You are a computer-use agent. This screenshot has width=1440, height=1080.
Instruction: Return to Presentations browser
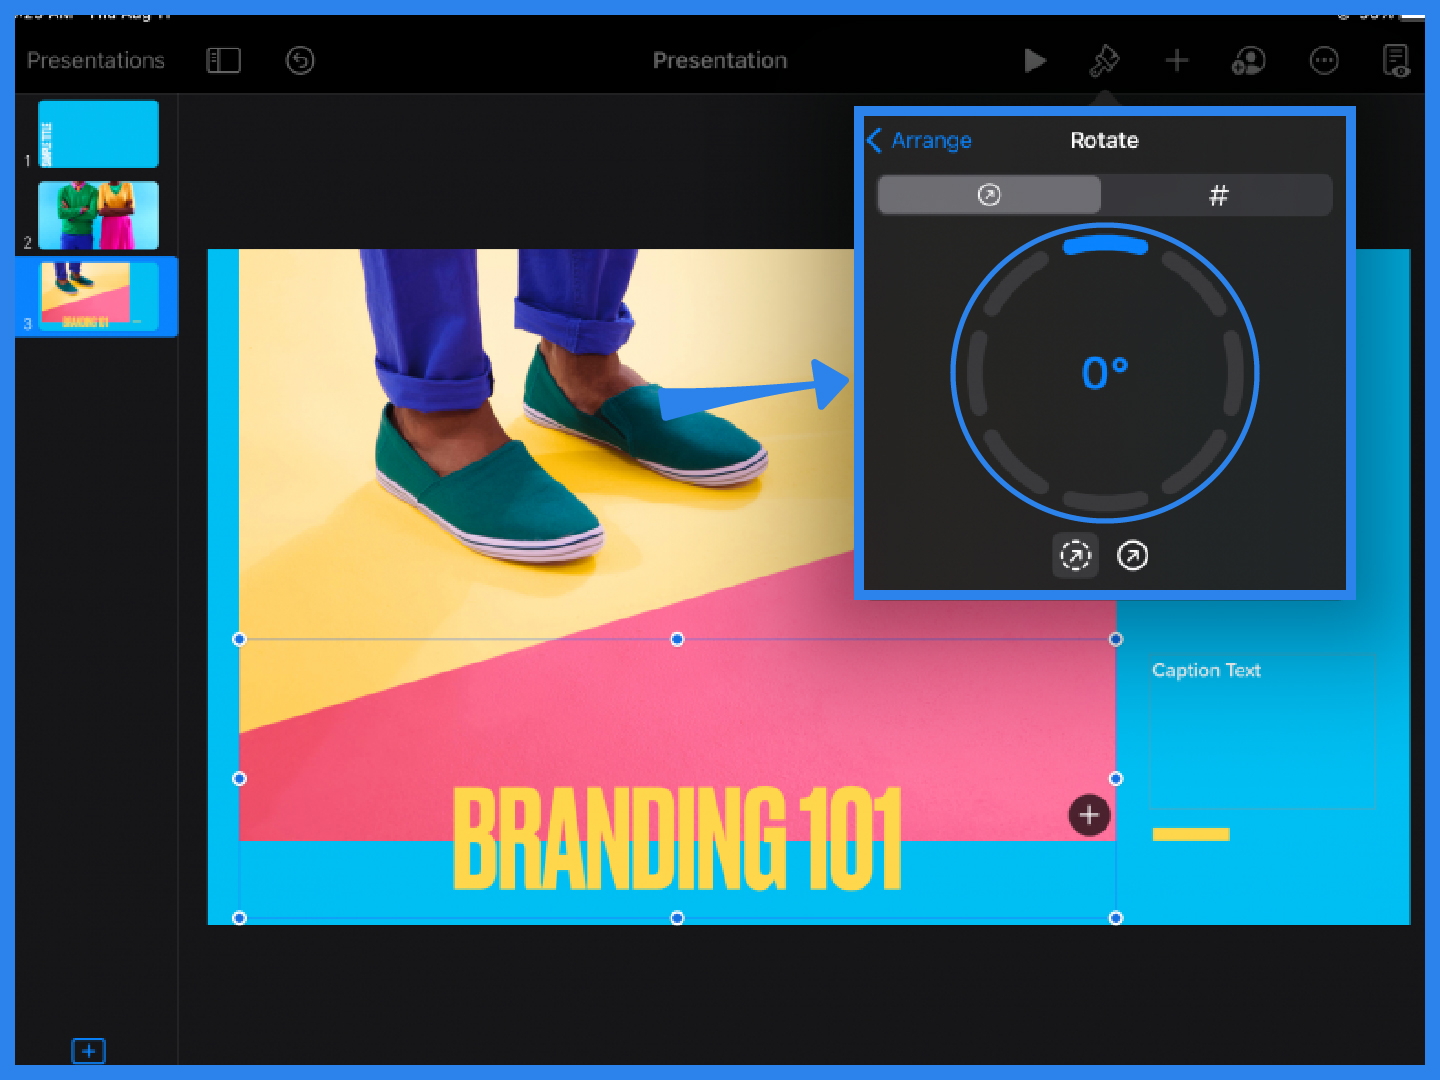tap(95, 61)
